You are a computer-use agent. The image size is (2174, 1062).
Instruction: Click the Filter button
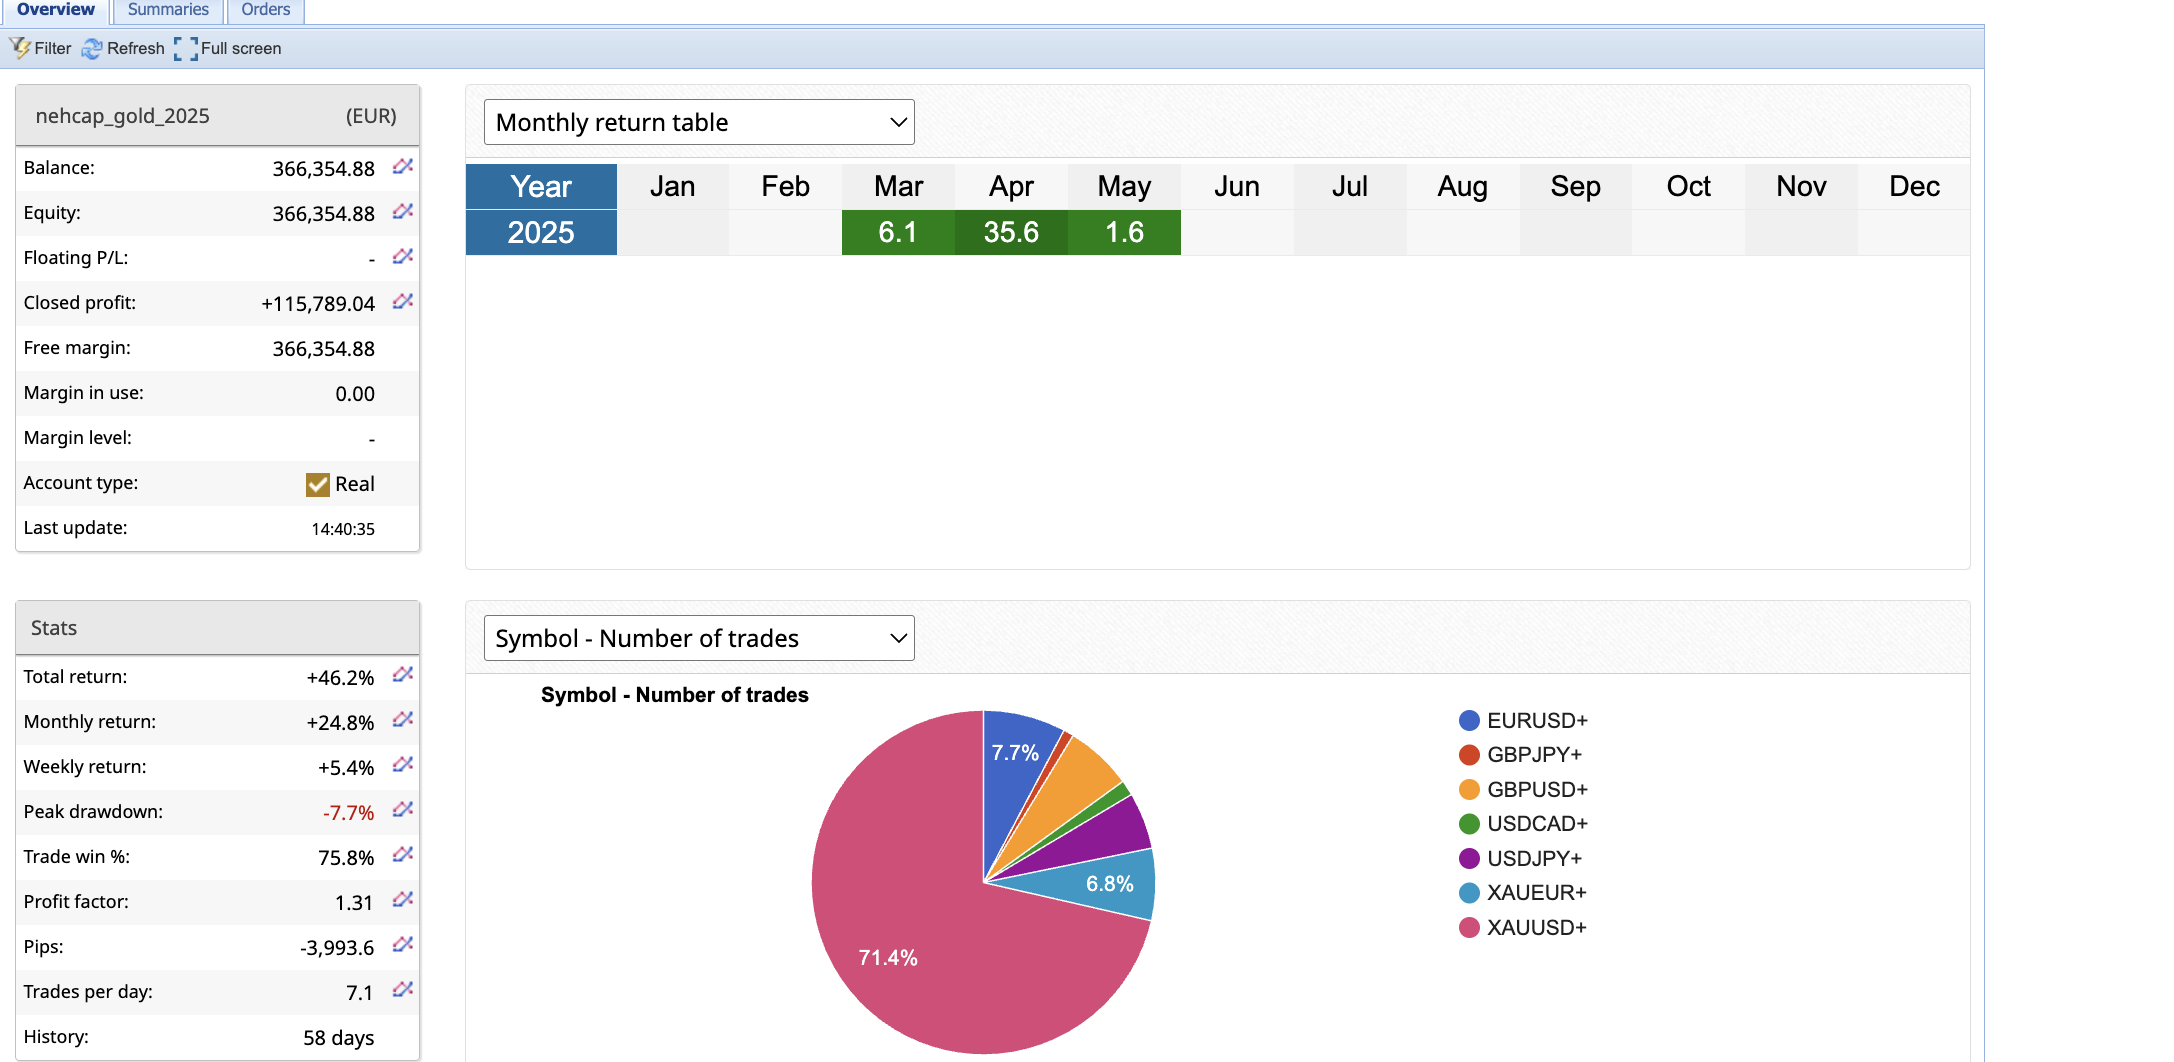click(41, 48)
